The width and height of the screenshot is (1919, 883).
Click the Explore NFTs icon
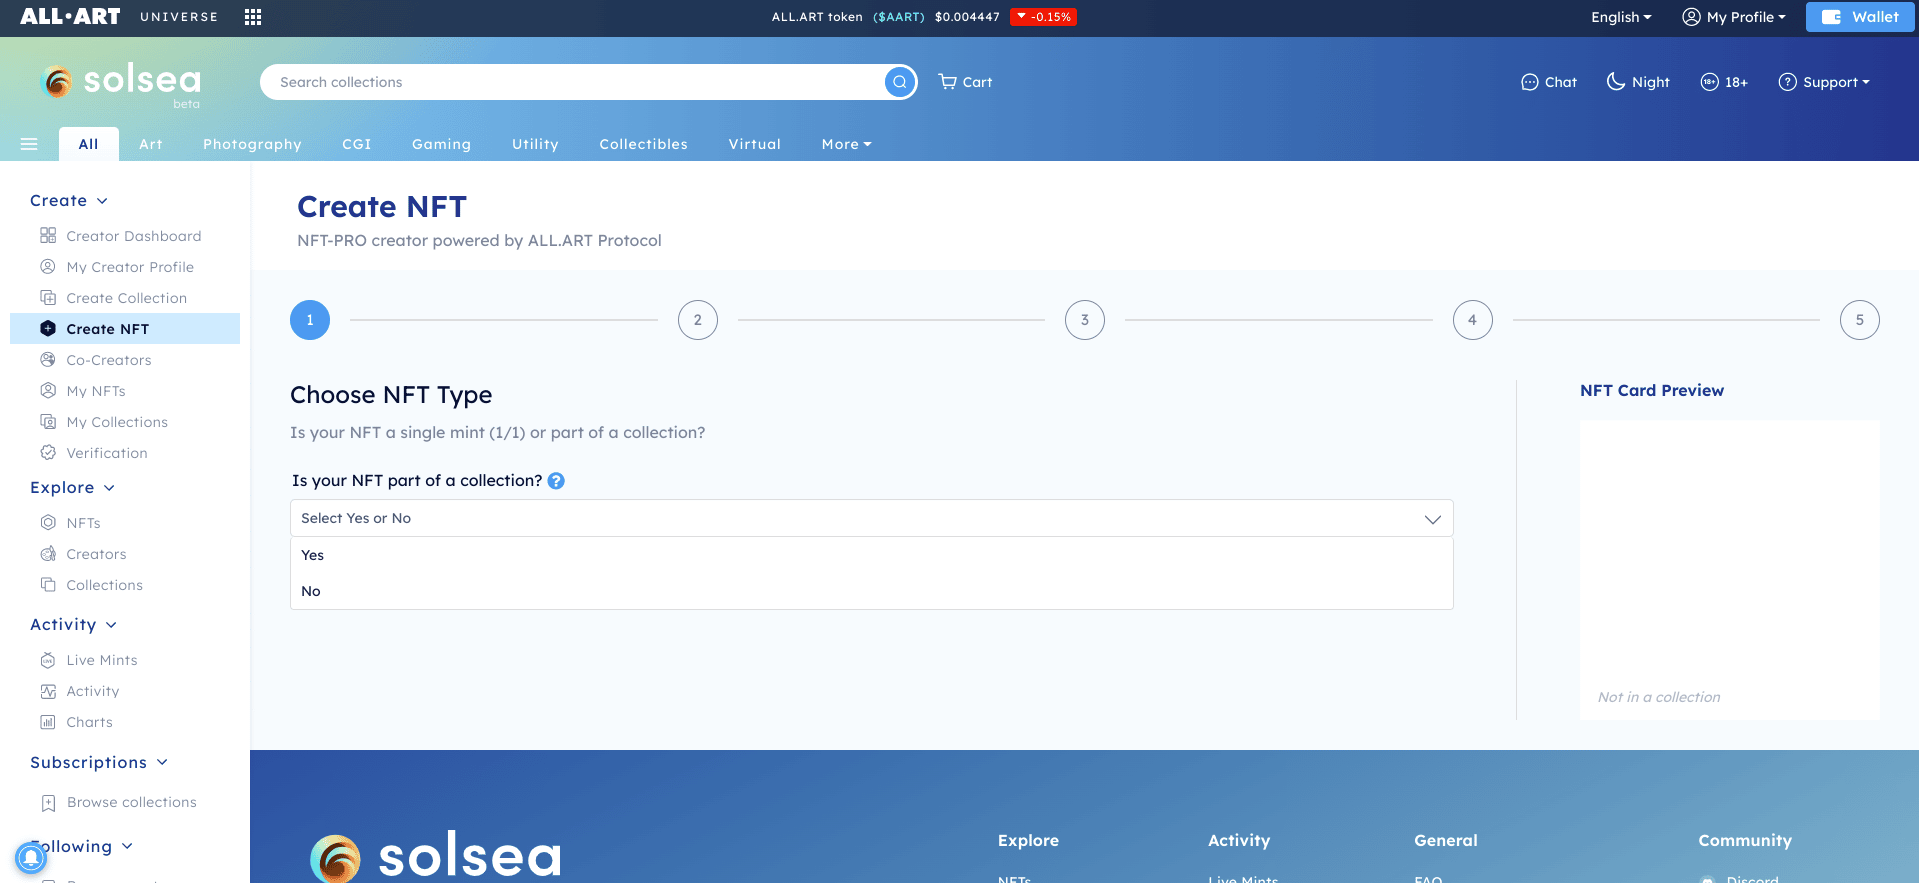point(48,523)
